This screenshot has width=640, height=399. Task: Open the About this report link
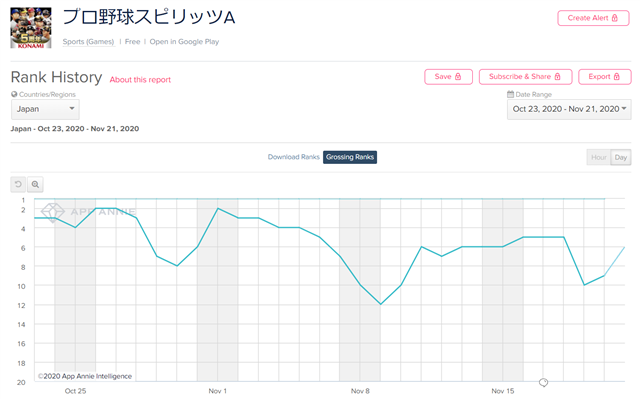[x=140, y=80]
